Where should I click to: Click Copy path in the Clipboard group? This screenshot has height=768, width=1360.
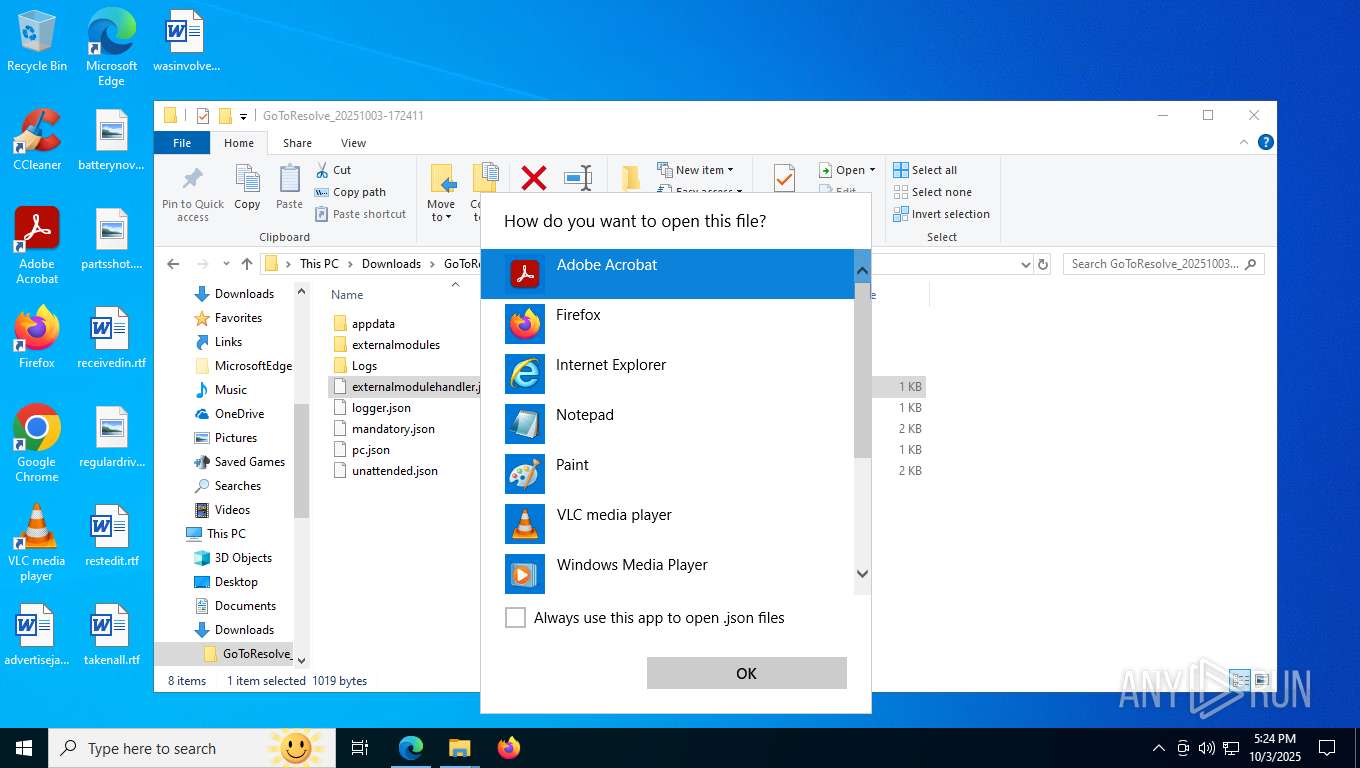(x=350, y=192)
